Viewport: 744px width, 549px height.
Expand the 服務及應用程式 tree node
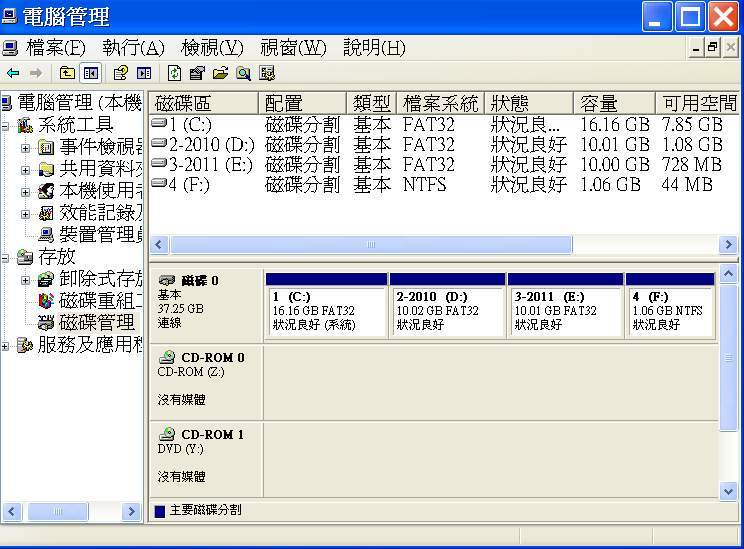click(5, 346)
